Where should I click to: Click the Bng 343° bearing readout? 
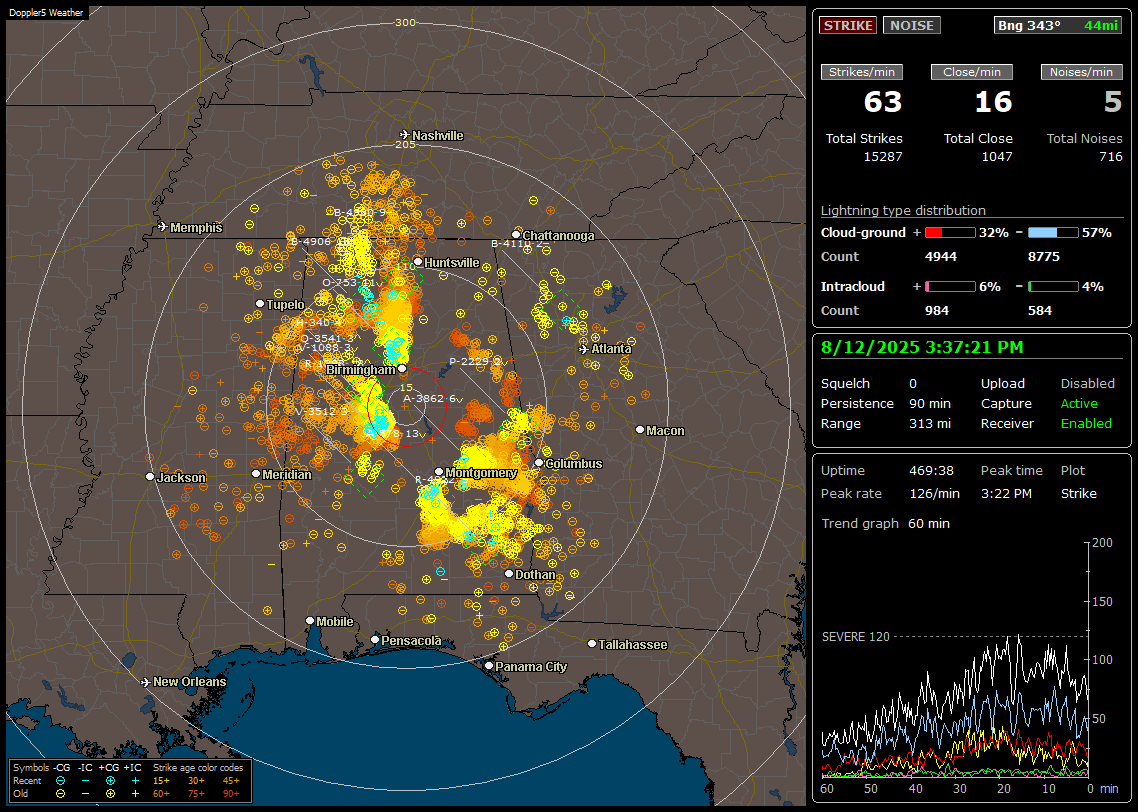pos(1028,25)
